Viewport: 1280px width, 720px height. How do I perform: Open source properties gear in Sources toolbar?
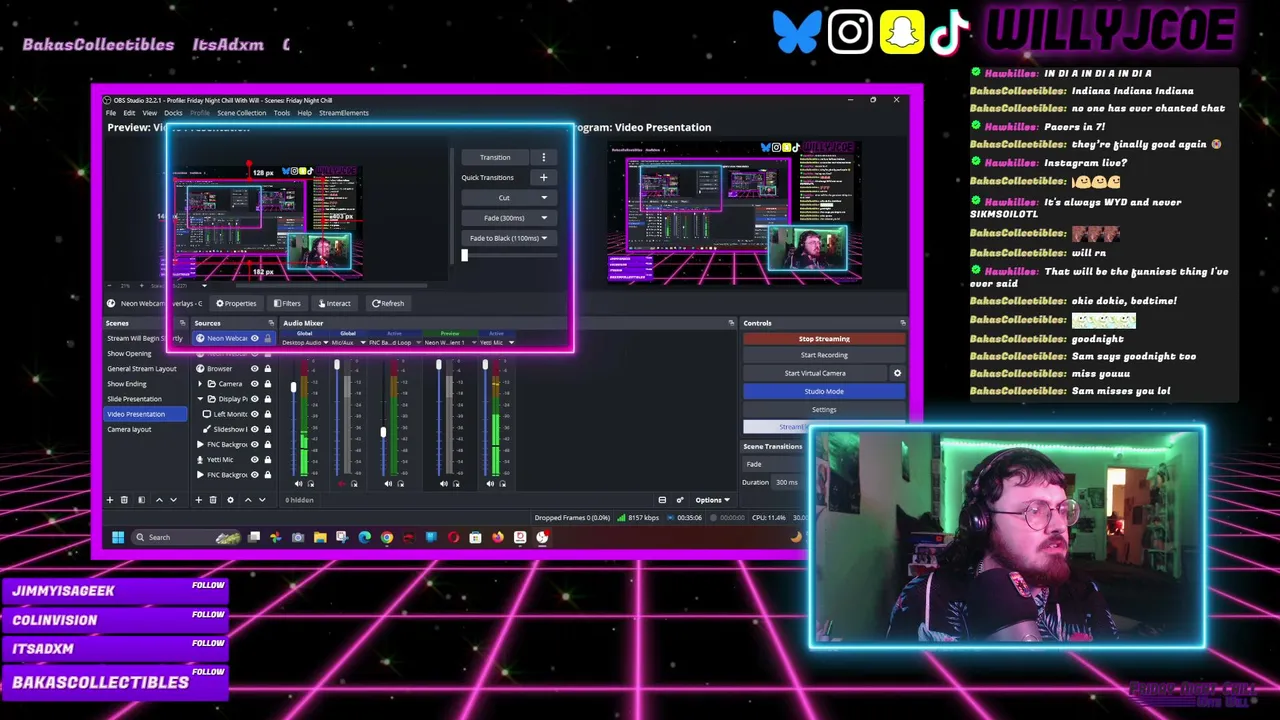tap(230, 500)
